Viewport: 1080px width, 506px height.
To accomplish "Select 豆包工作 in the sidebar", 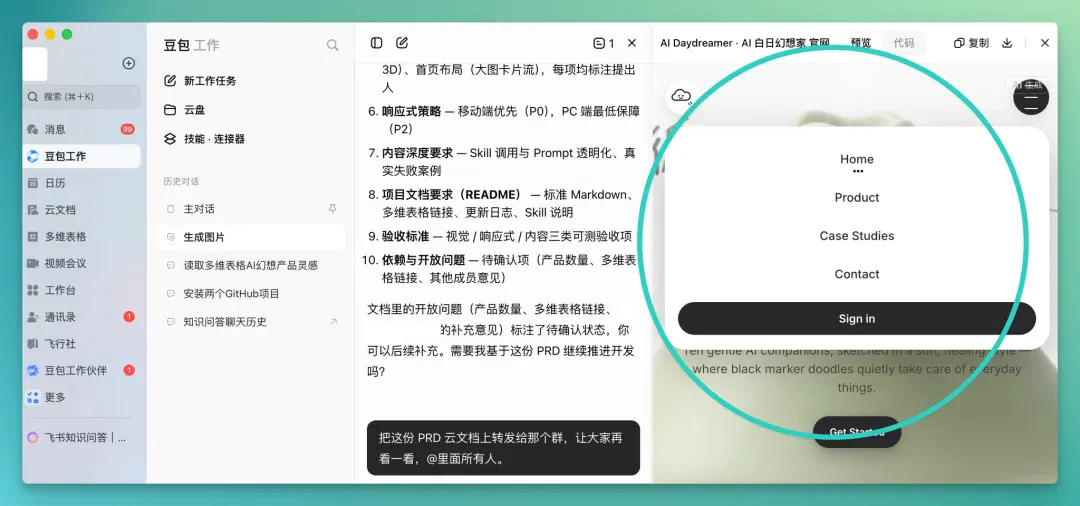I will [82, 156].
